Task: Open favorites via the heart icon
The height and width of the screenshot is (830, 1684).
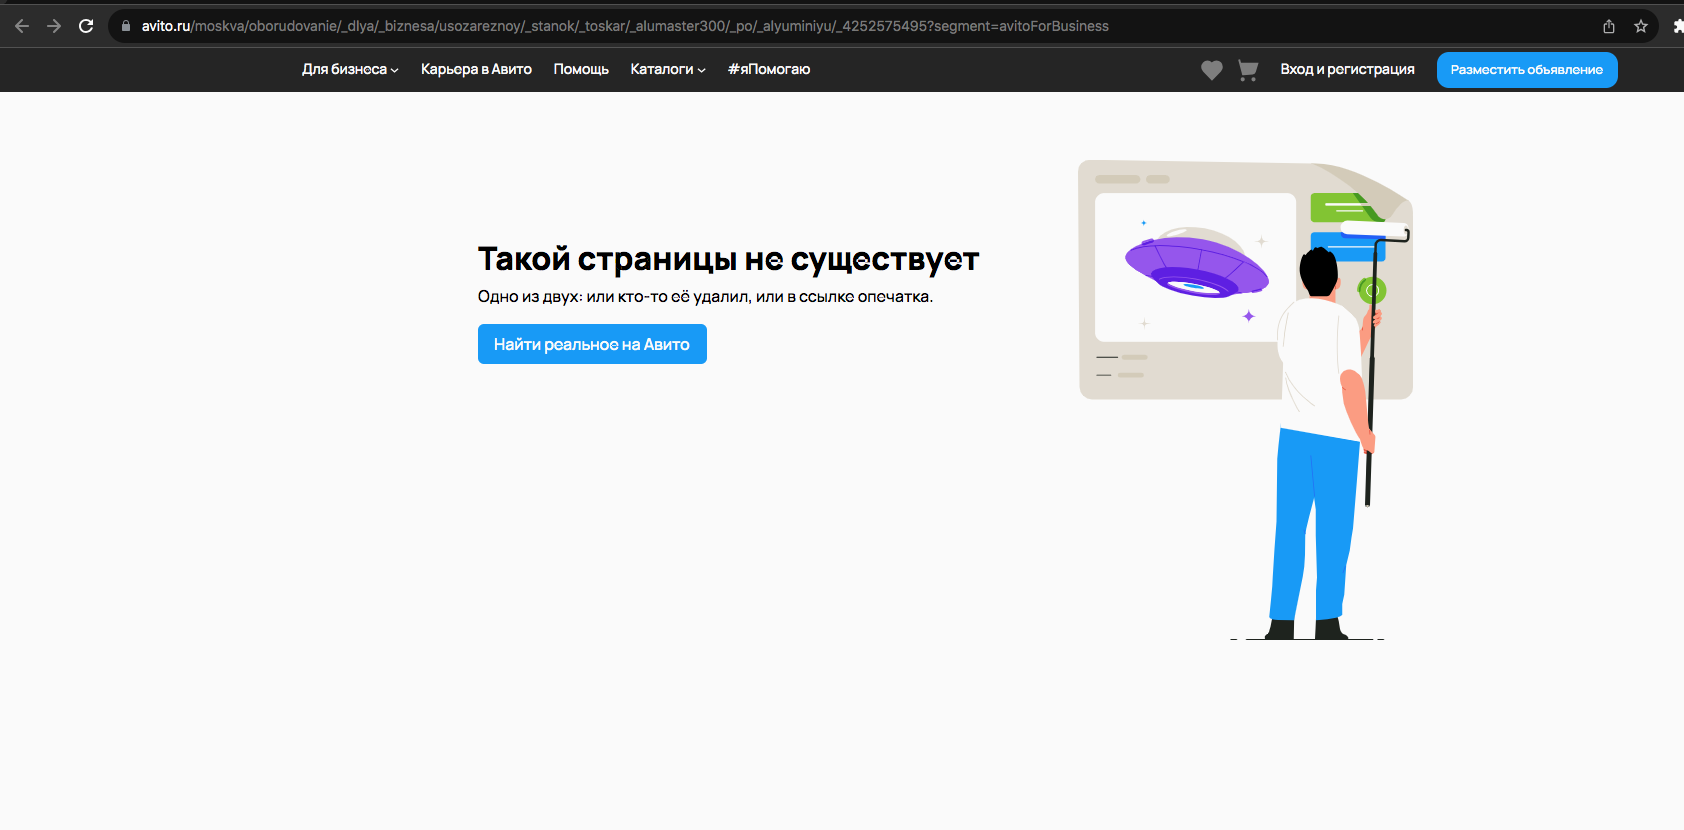Action: [x=1212, y=70]
